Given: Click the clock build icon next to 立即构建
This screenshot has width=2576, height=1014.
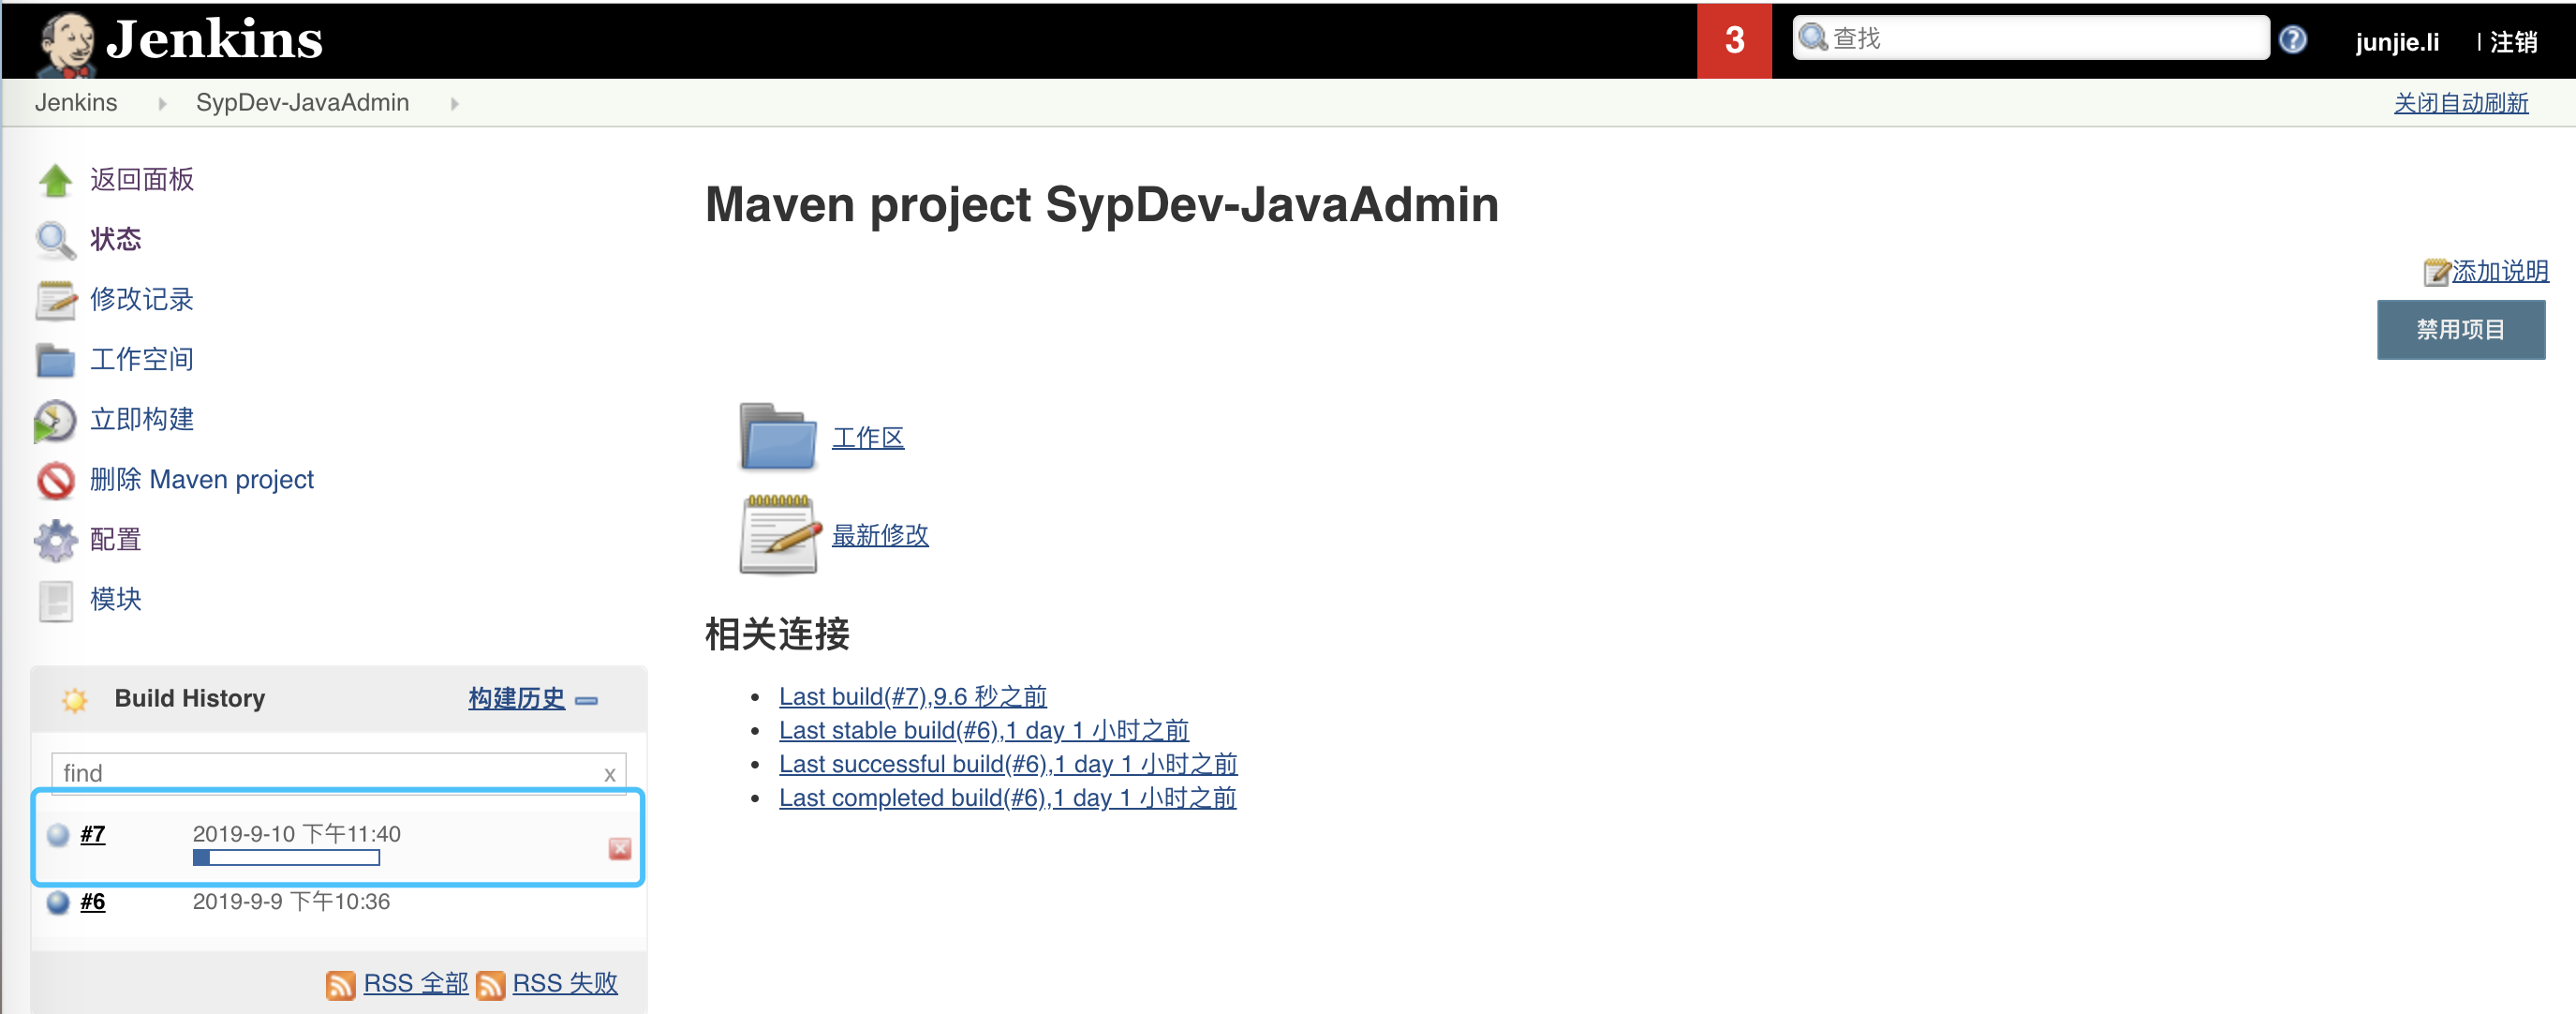Looking at the screenshot, I should tap(55, 421).
